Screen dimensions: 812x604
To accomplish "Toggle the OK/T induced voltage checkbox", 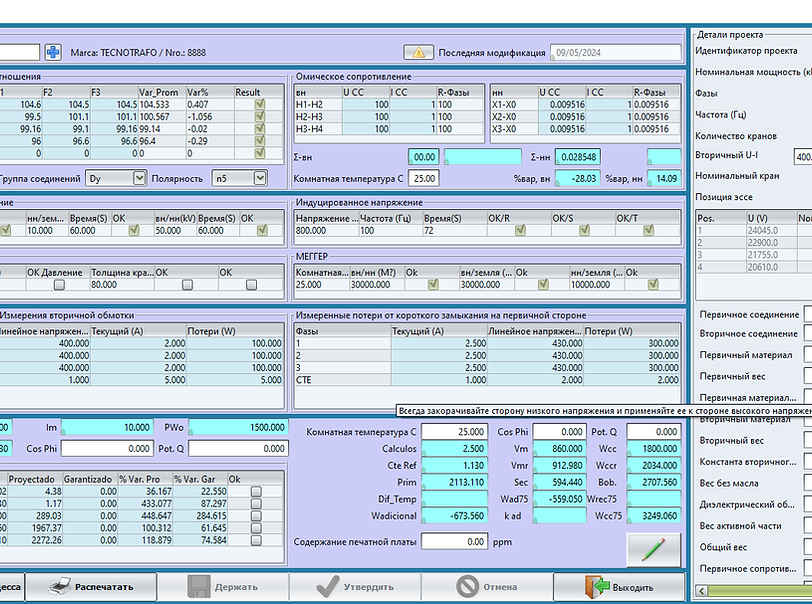I will click(x=648, y=231).
